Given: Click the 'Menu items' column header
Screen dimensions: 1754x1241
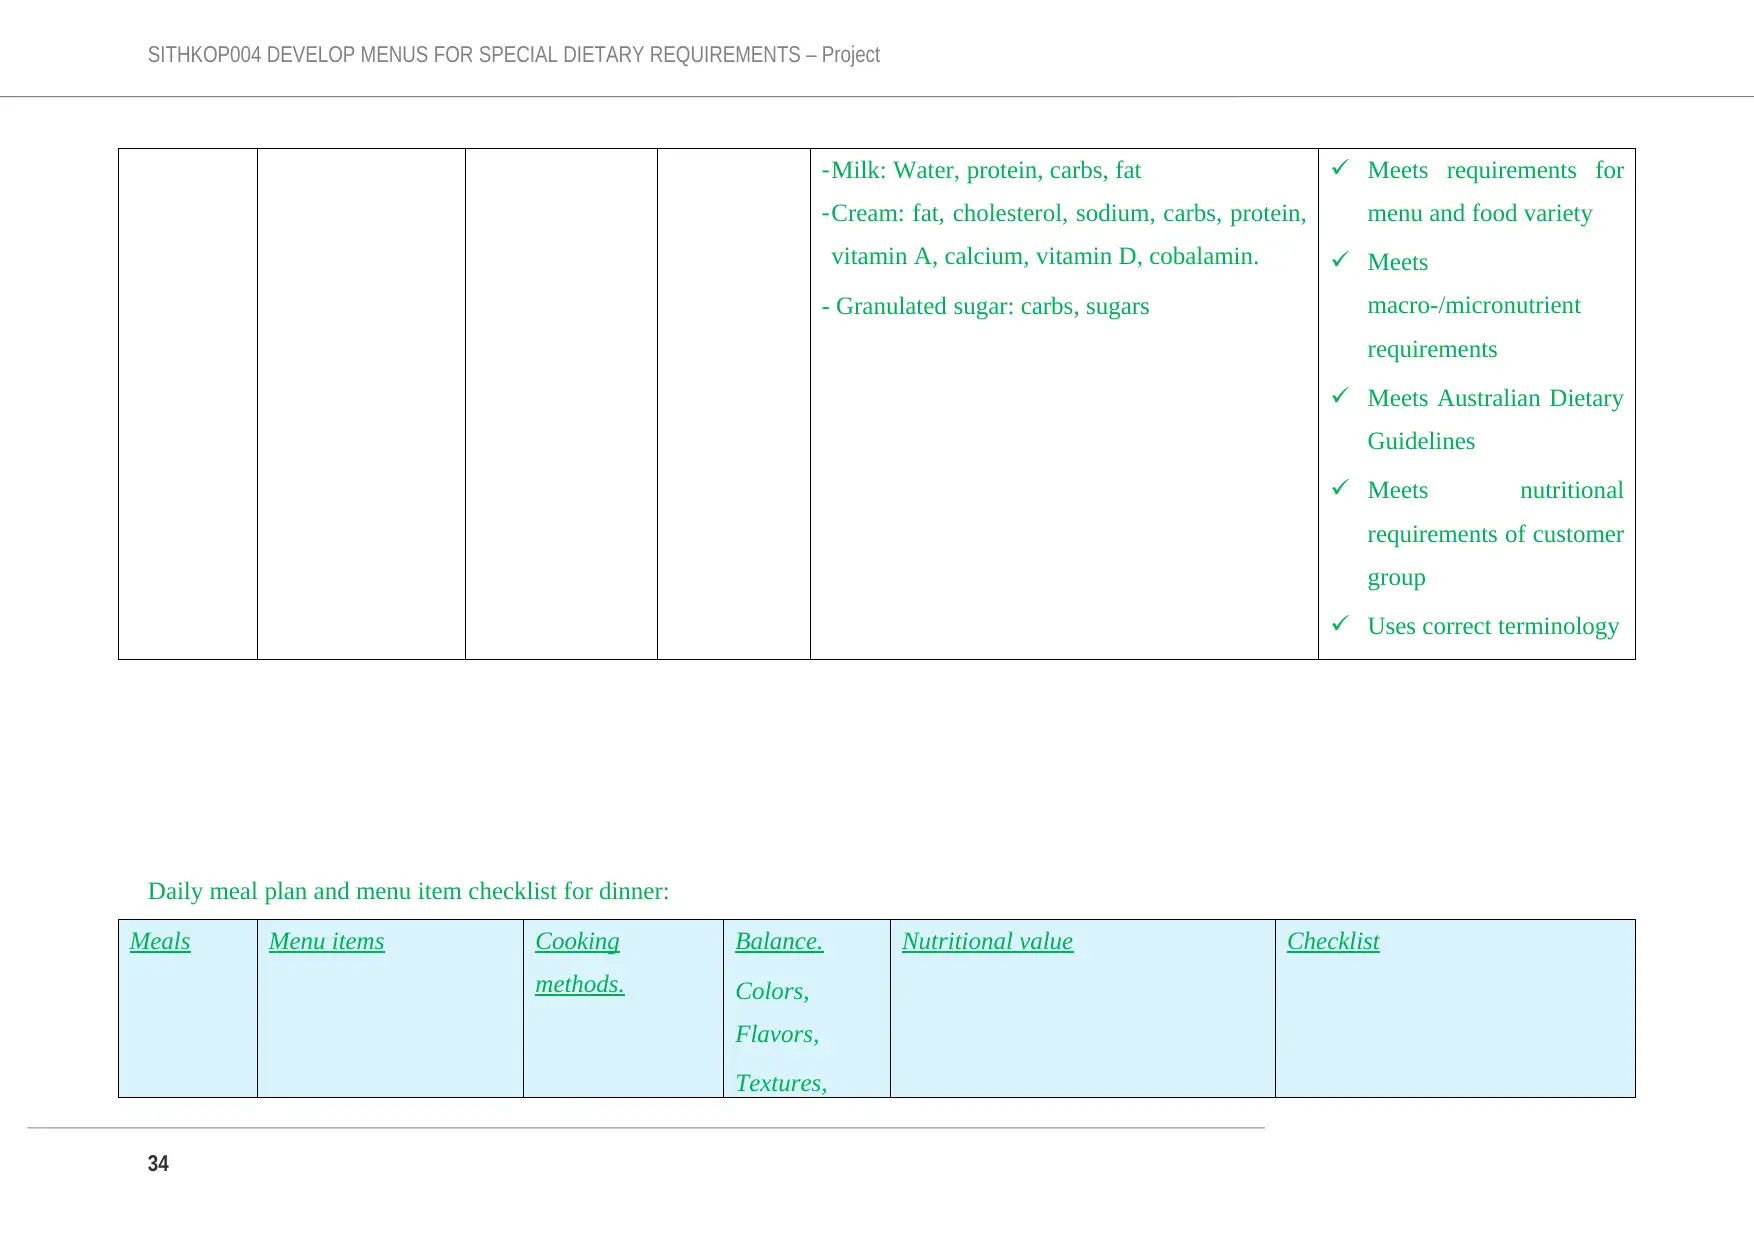Looking at the screenshot, I should point(326,941).
